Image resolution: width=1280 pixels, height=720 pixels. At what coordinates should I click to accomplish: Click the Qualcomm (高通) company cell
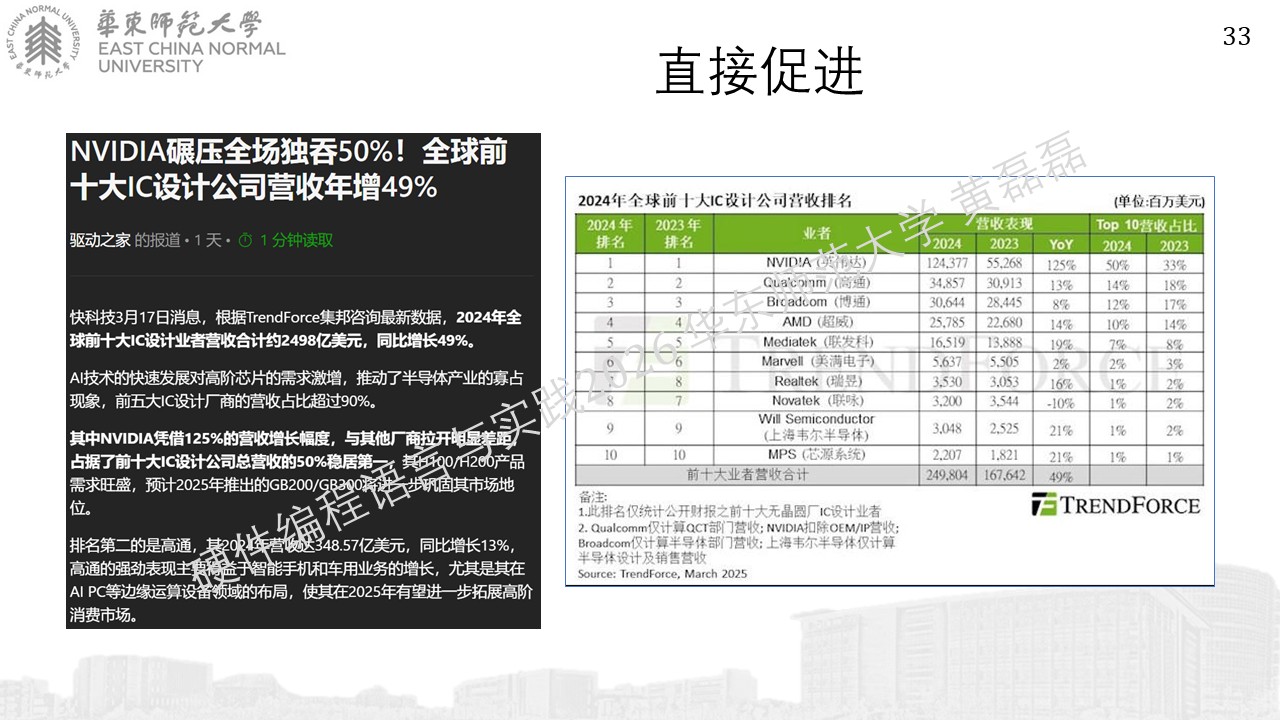[816, 283]
